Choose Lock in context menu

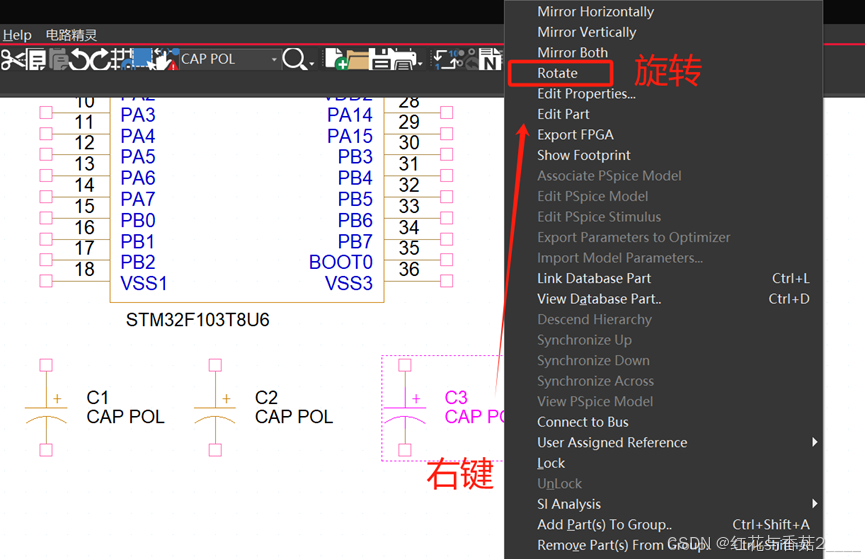tap(551, 463)
